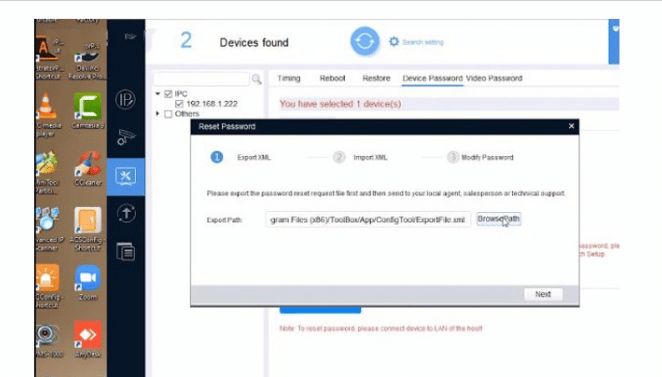
Task: Select the Device Password tab
Action: point(432,78)
